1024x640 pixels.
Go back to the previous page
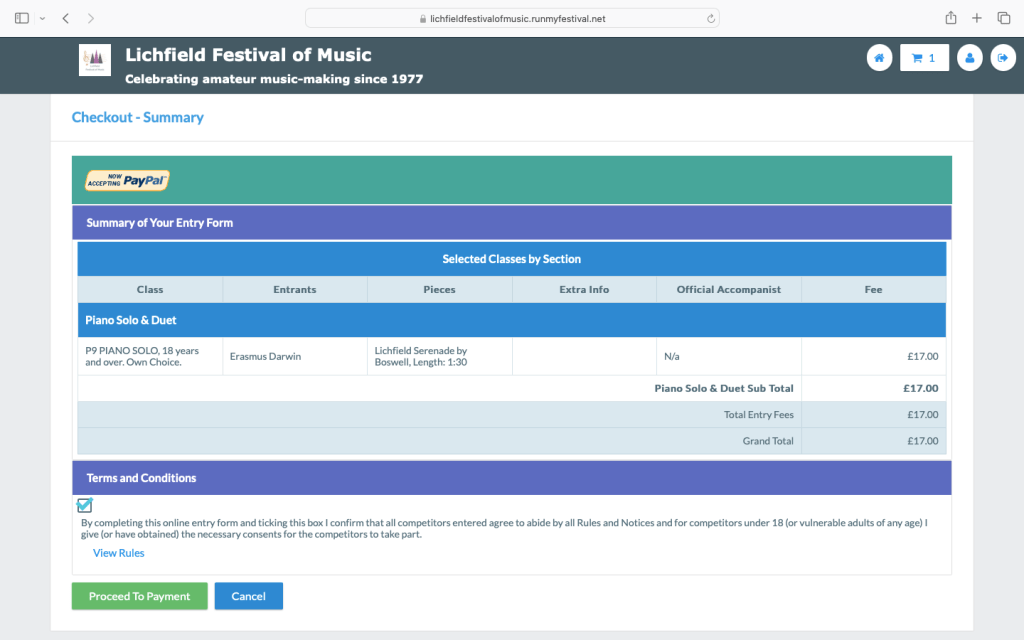66,18
